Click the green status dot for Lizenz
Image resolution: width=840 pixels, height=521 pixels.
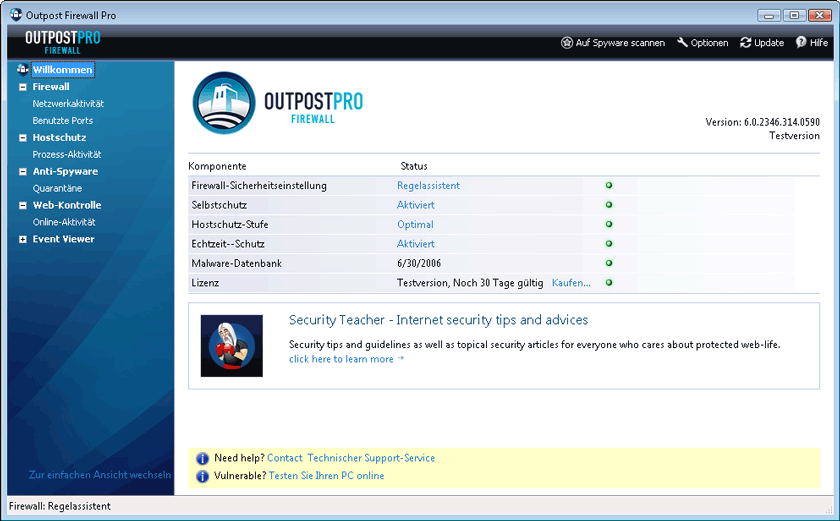point(609,282)
